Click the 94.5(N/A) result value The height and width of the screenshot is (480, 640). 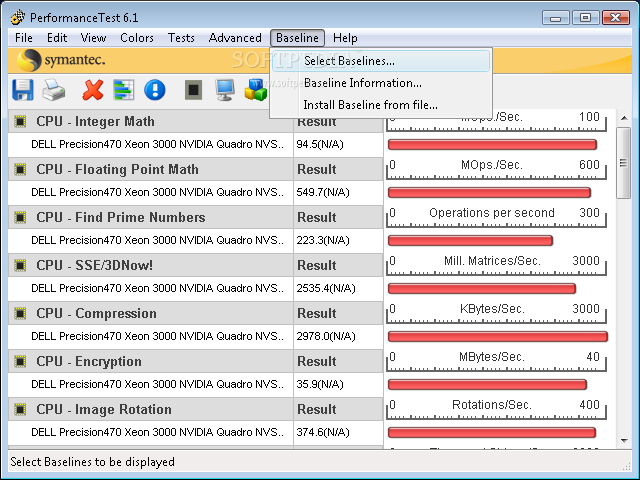click(x=320, y=144)
